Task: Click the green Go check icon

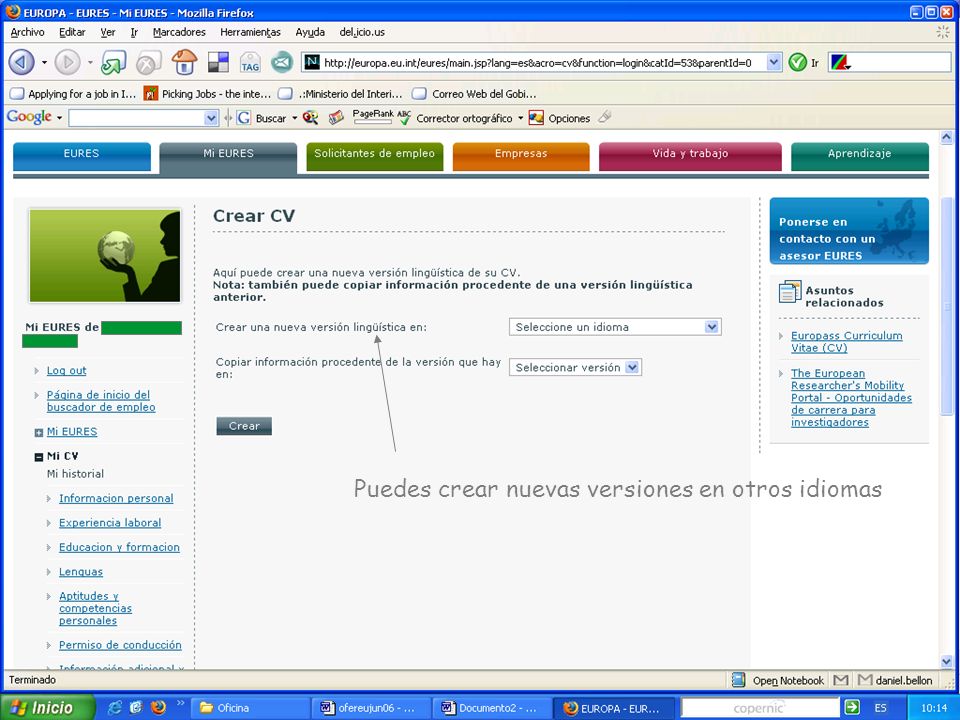Action: pos(797,62)
